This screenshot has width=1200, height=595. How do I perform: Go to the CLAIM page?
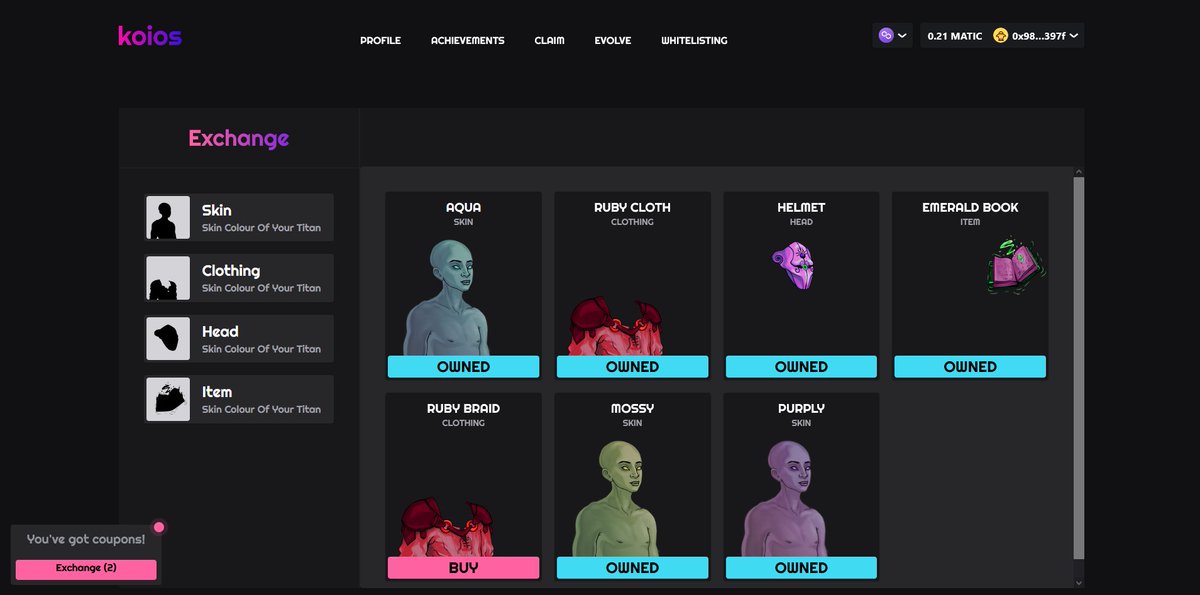point(549,41)
